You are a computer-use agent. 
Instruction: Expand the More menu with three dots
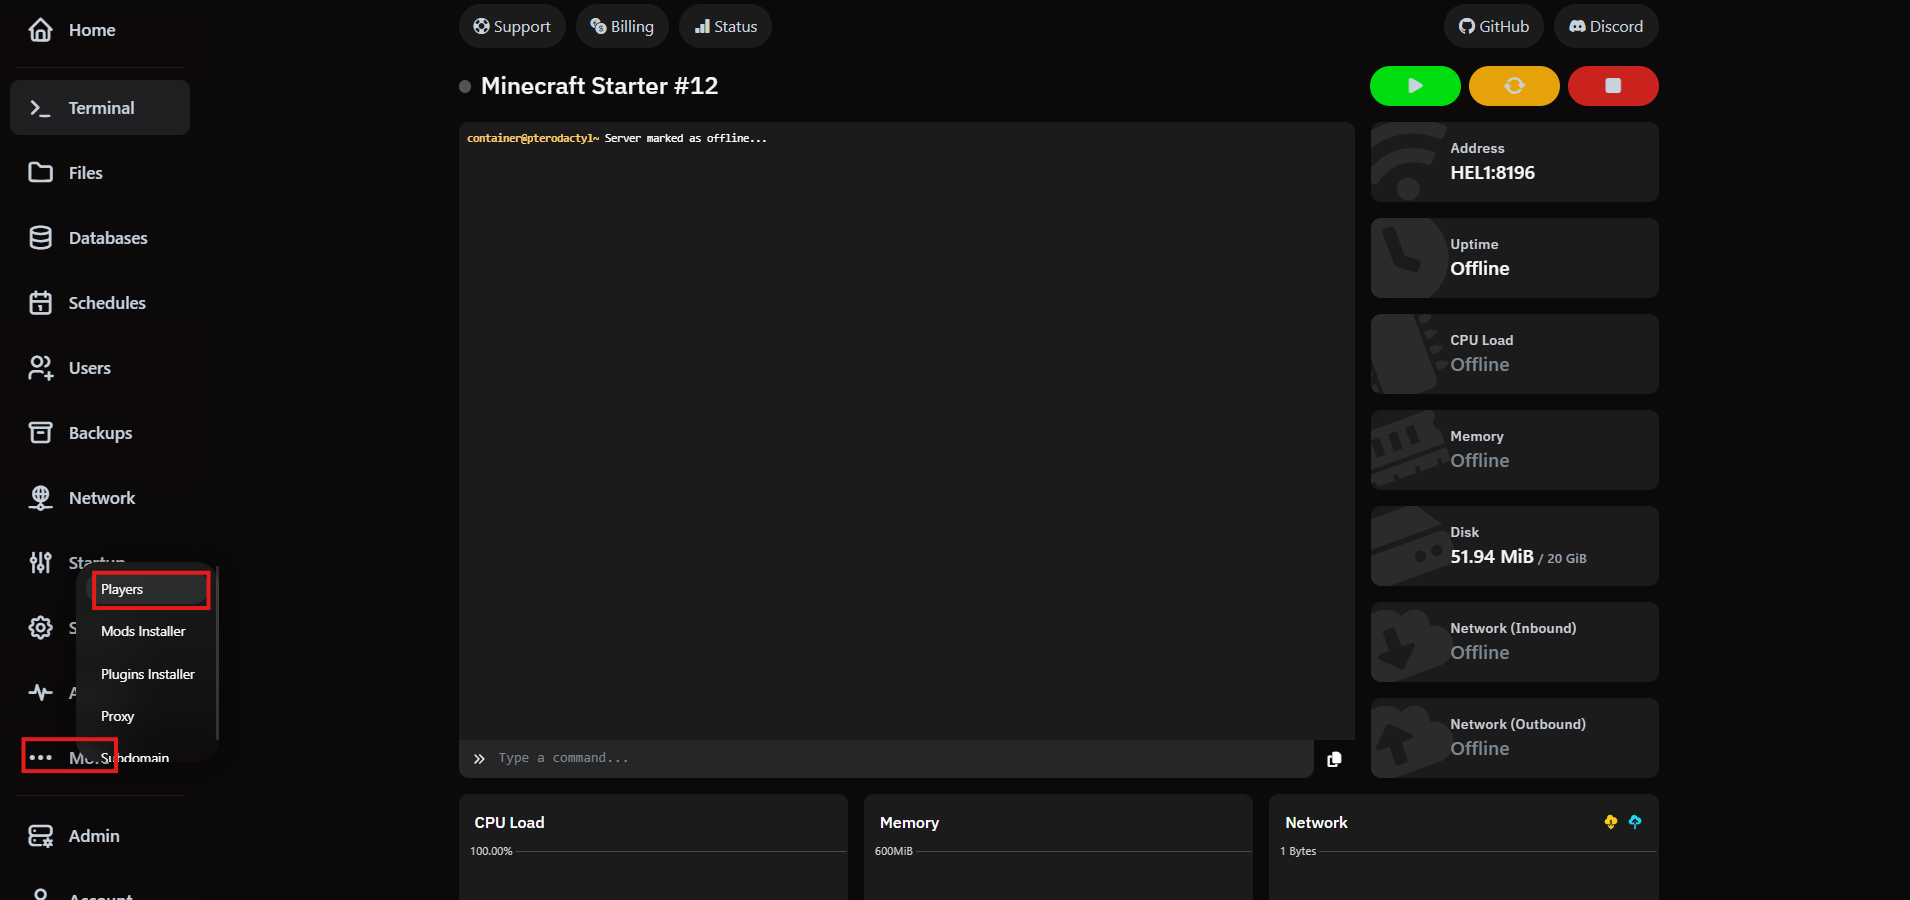tap(41, 757)
